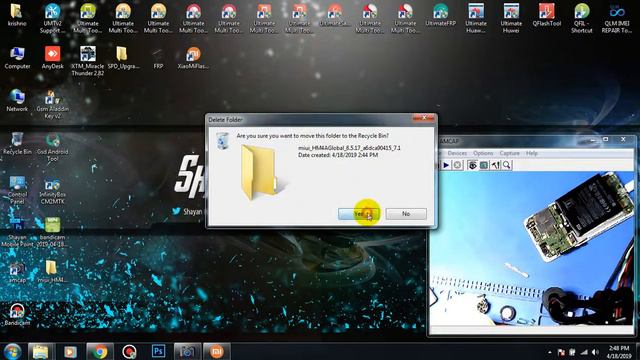Select the QFIL - Shortcut desktop icon

pos(582,18)
